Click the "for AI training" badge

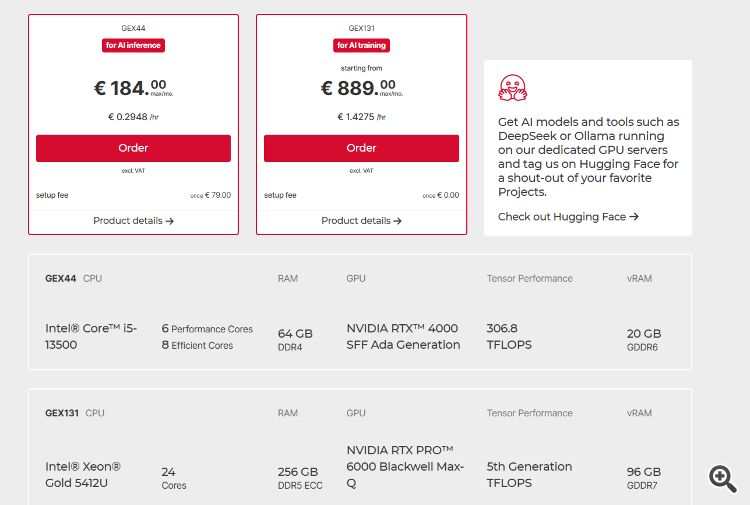[x=361, y=45]
